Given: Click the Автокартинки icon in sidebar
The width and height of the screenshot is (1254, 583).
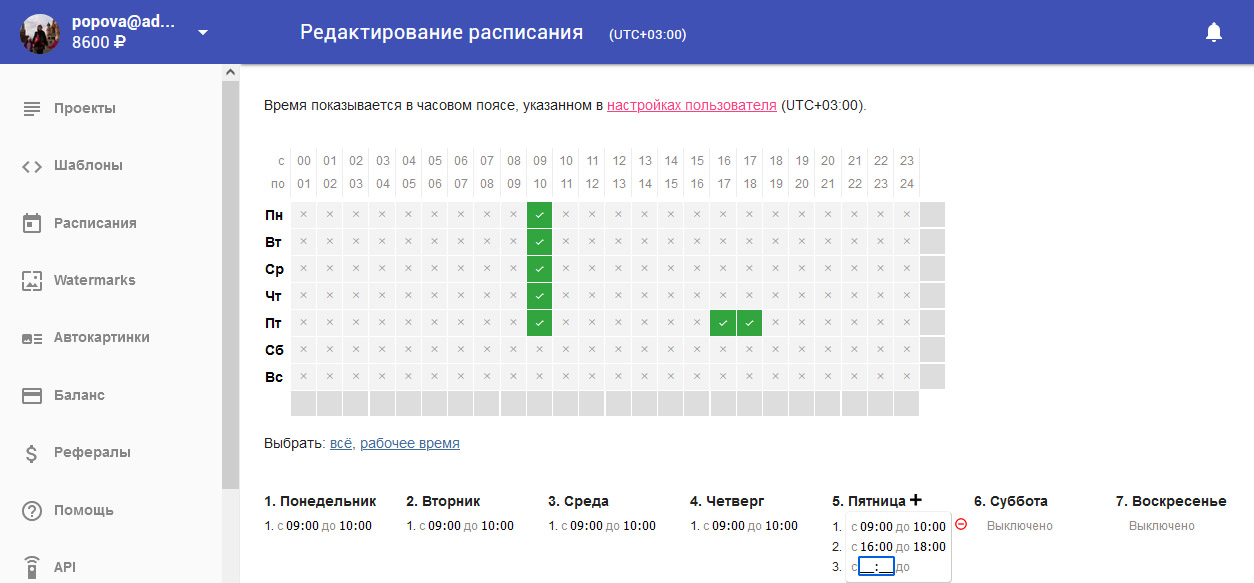Looking at the screenshot, I should coord(32,338).
